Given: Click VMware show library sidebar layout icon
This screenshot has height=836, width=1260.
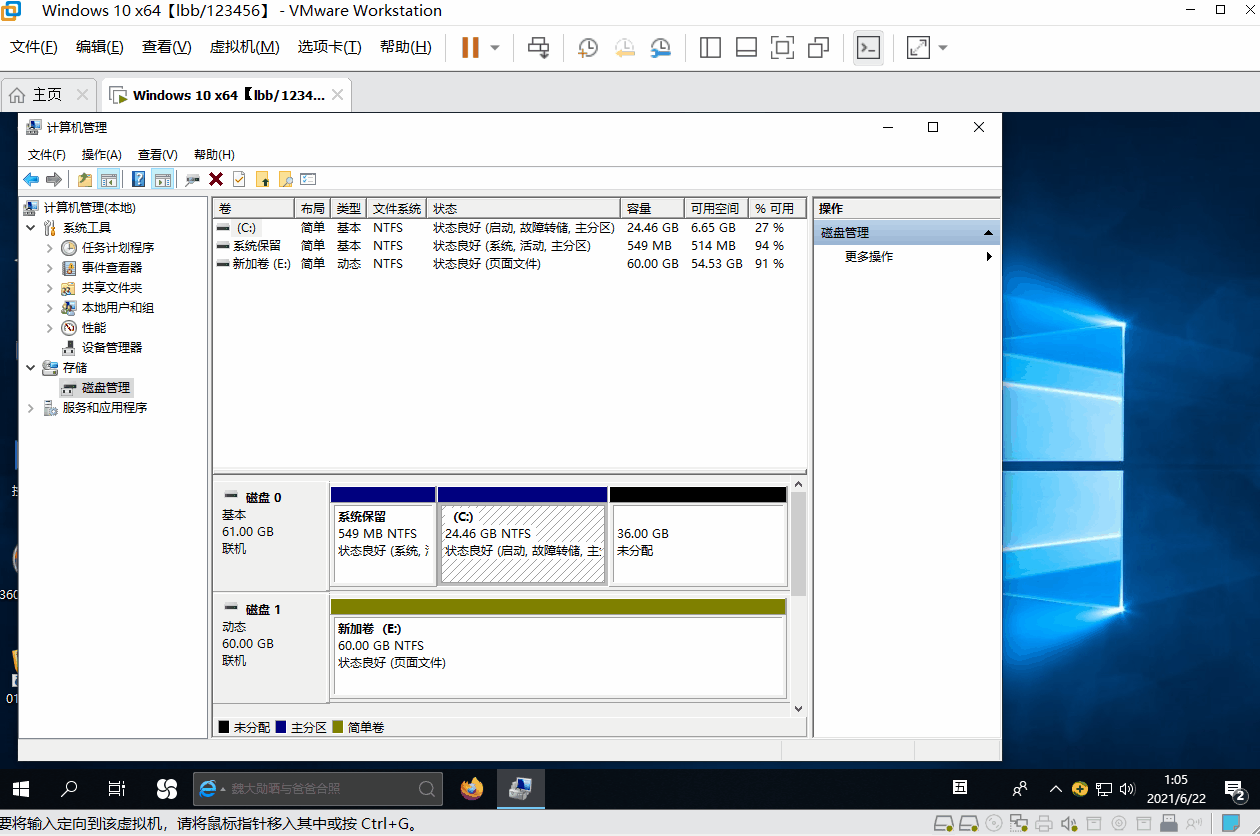Looking at the screenshot, I should pyautogui.click(x=710, y=47).
